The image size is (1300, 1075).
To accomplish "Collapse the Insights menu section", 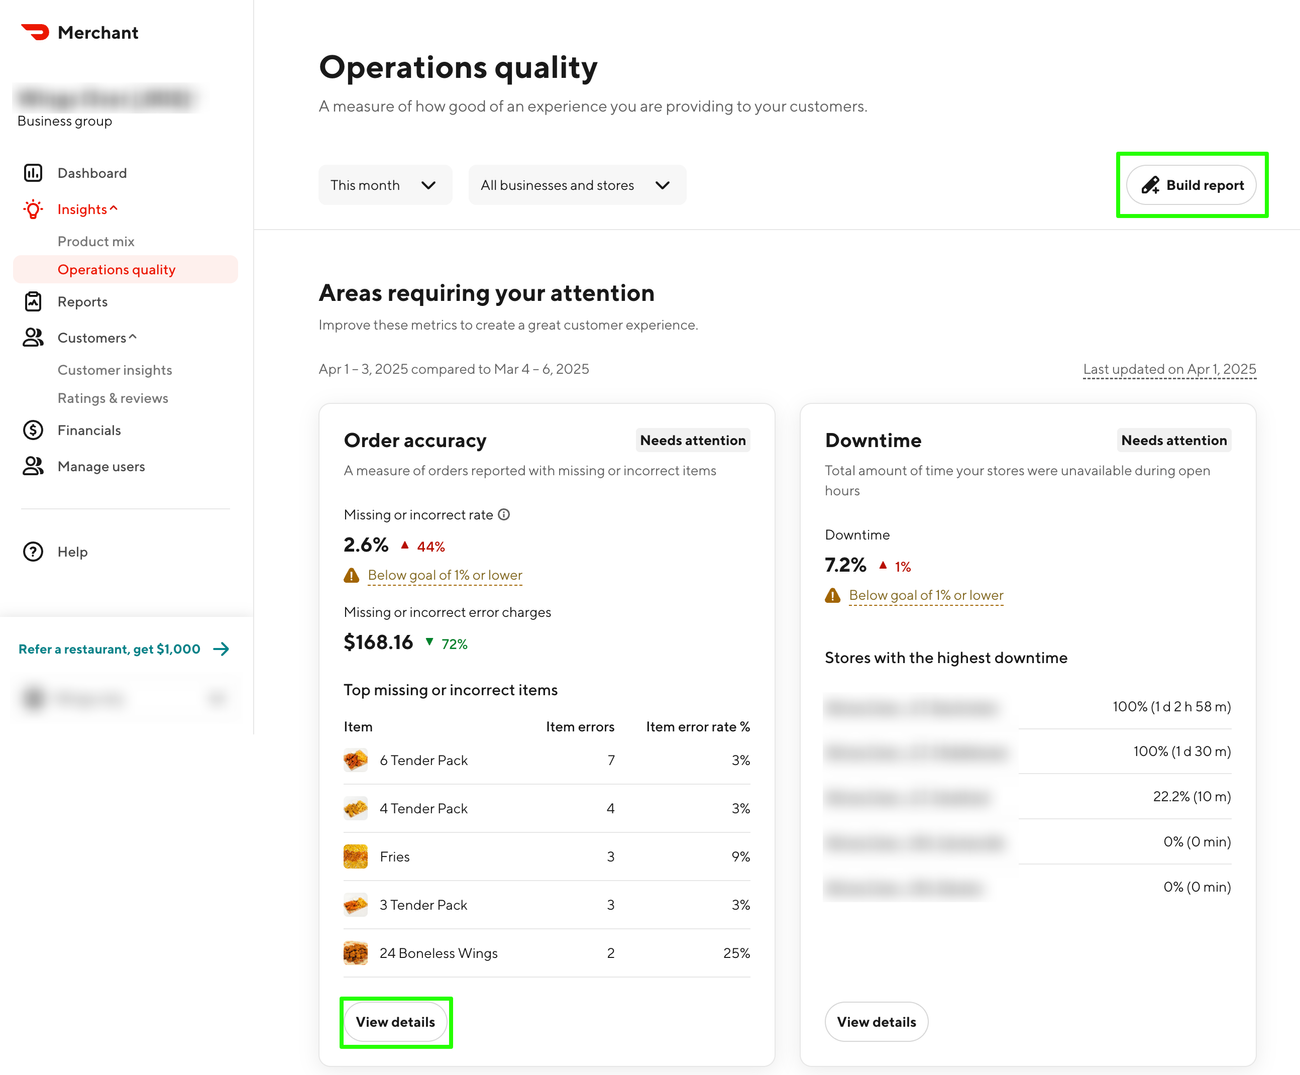I will point(114,208).
